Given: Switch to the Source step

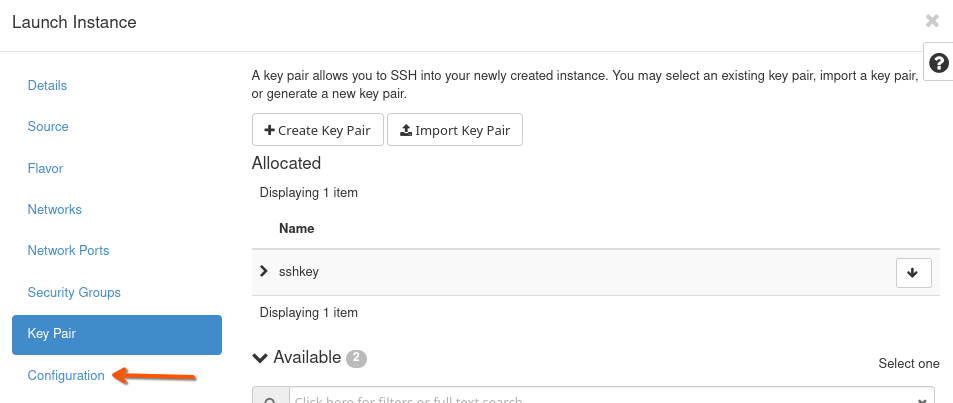Looking at the screenshot, I should (48, 127).
